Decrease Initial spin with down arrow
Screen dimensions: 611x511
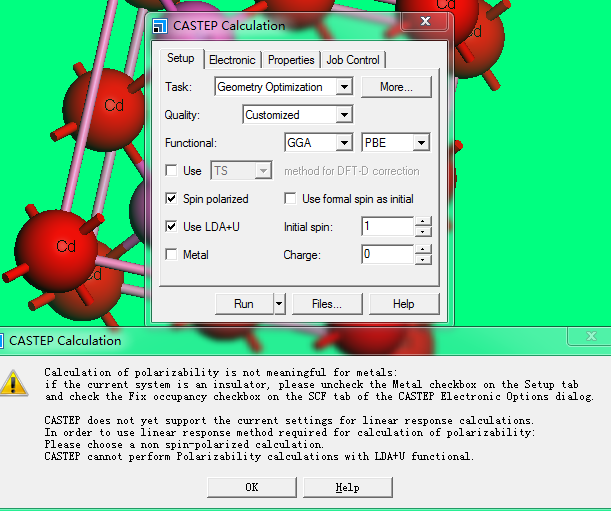(x=423, y=232)
